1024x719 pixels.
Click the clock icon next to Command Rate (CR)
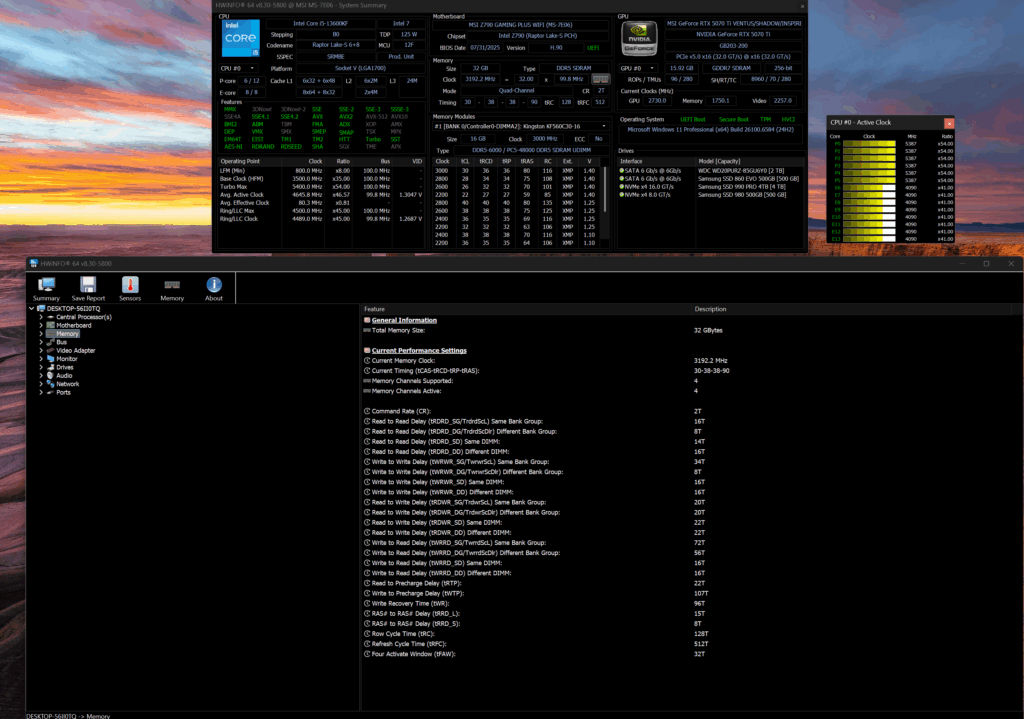[367, 411]
